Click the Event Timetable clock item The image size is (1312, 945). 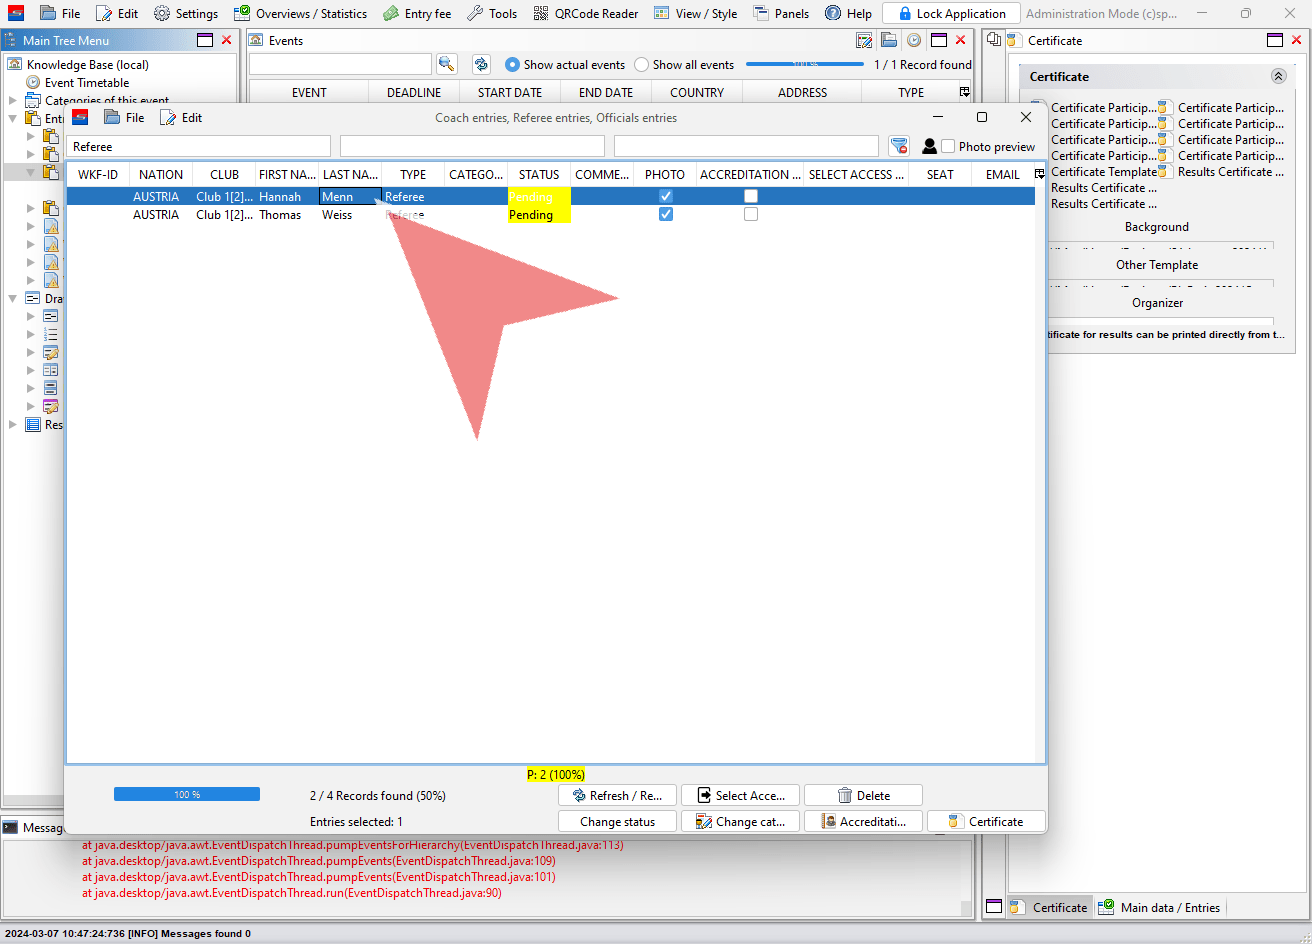78,83
